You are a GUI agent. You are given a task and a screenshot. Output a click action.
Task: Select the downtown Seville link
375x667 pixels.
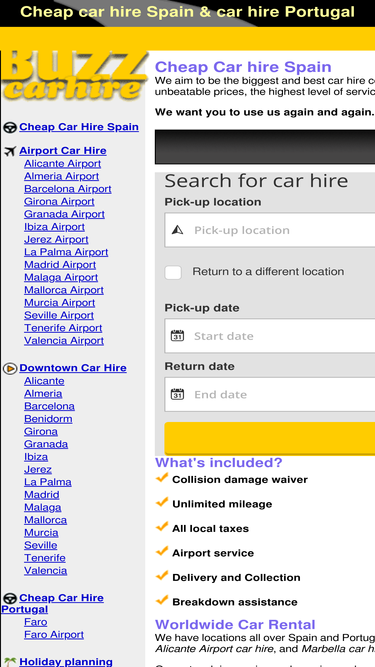click(x=40, y=545)
